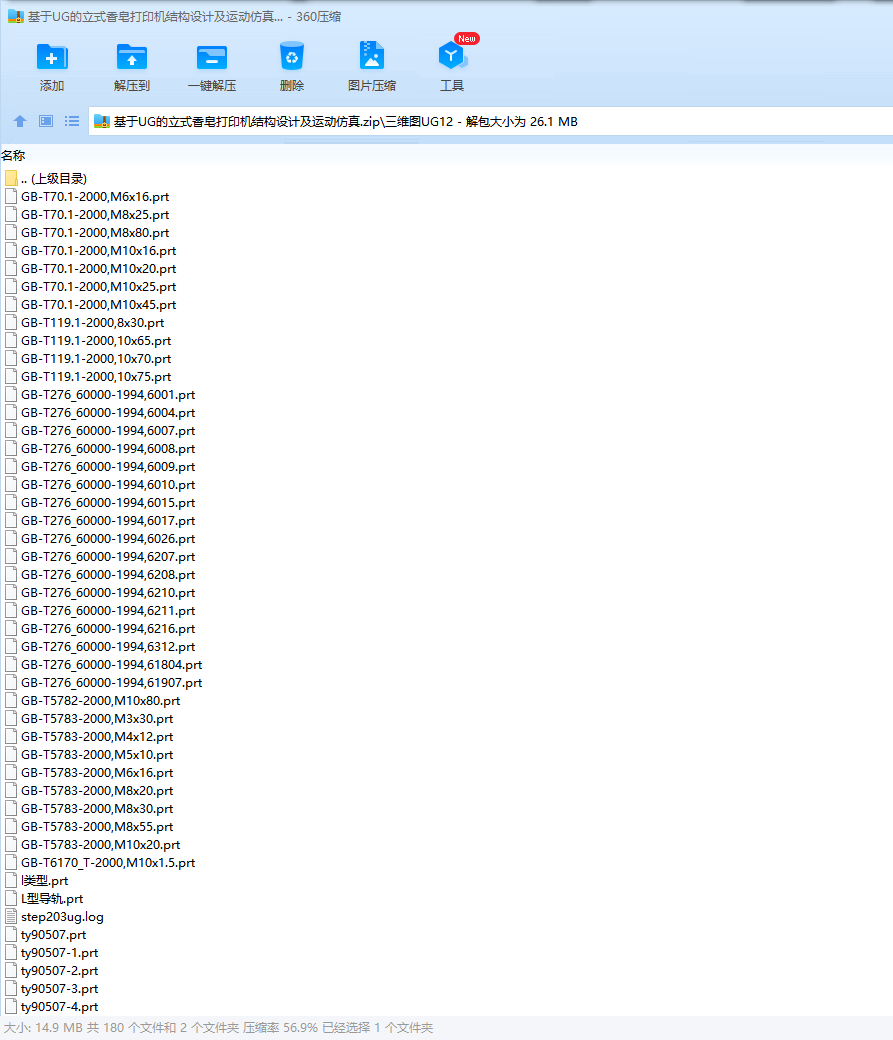Select file GB-T5782-2000,M10x80.prt

click(x=101, y=701)
